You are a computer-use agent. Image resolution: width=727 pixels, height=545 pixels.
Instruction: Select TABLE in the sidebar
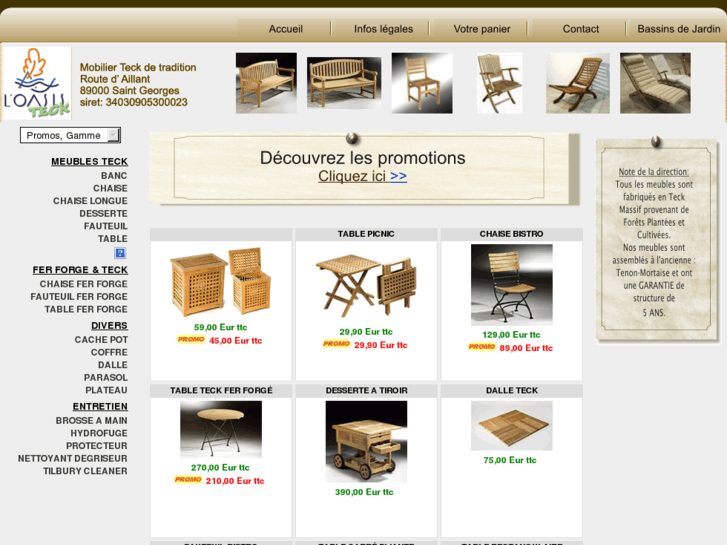113,238
